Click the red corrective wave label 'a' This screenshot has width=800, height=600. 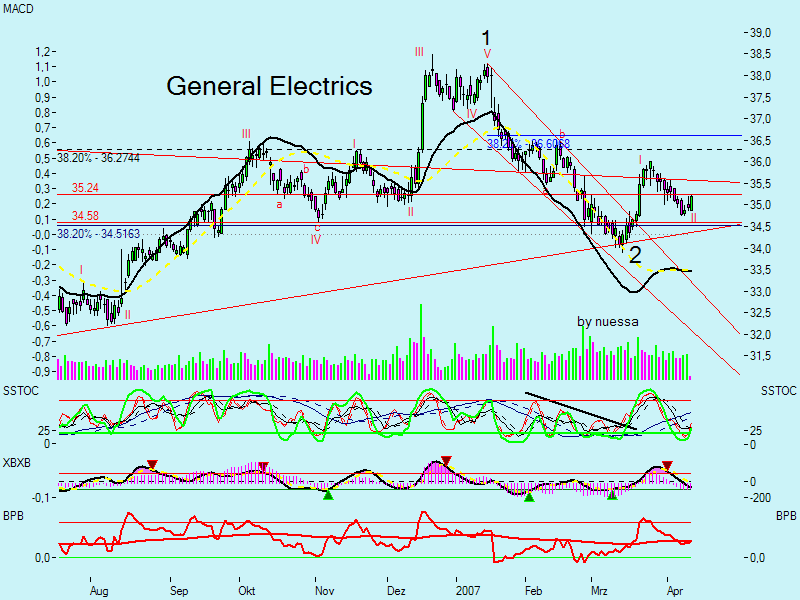coord(279,205)
